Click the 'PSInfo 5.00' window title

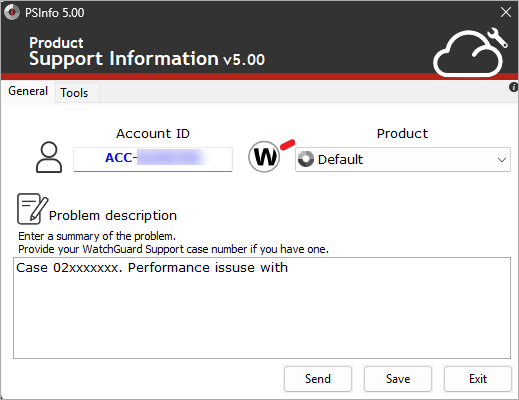(x=55, y=13)
